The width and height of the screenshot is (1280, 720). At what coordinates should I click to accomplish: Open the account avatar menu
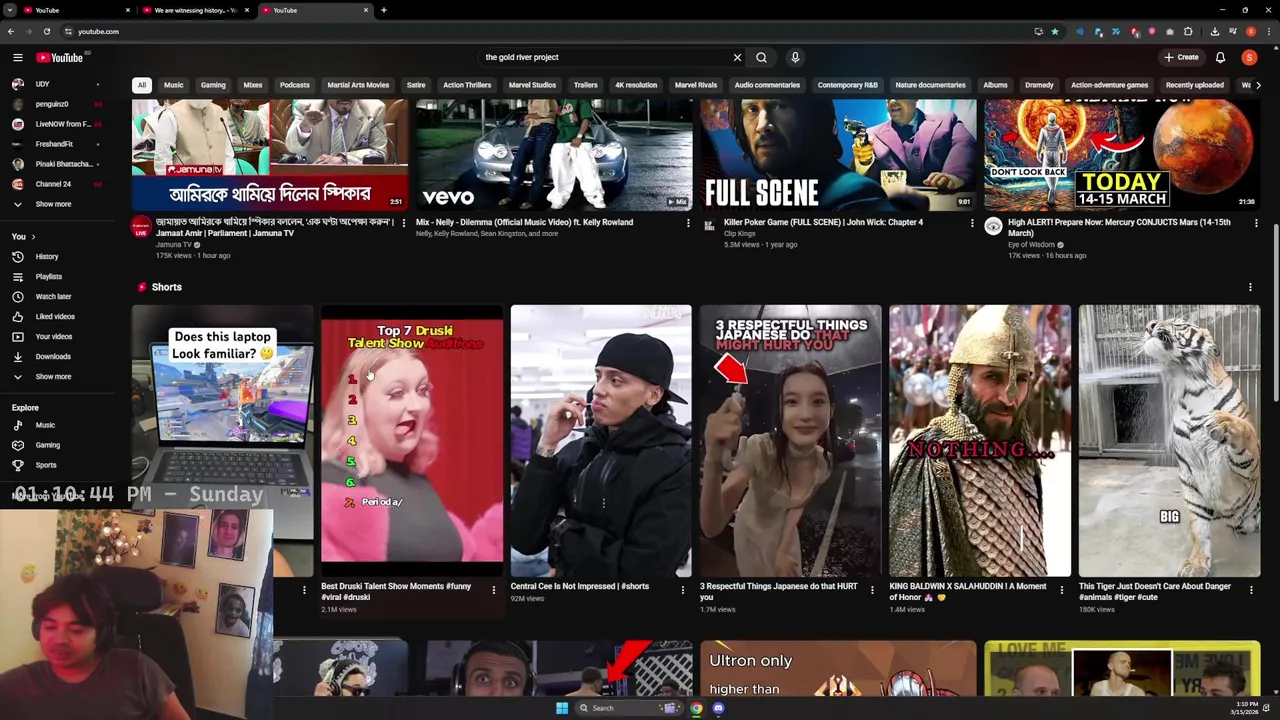1249,57
